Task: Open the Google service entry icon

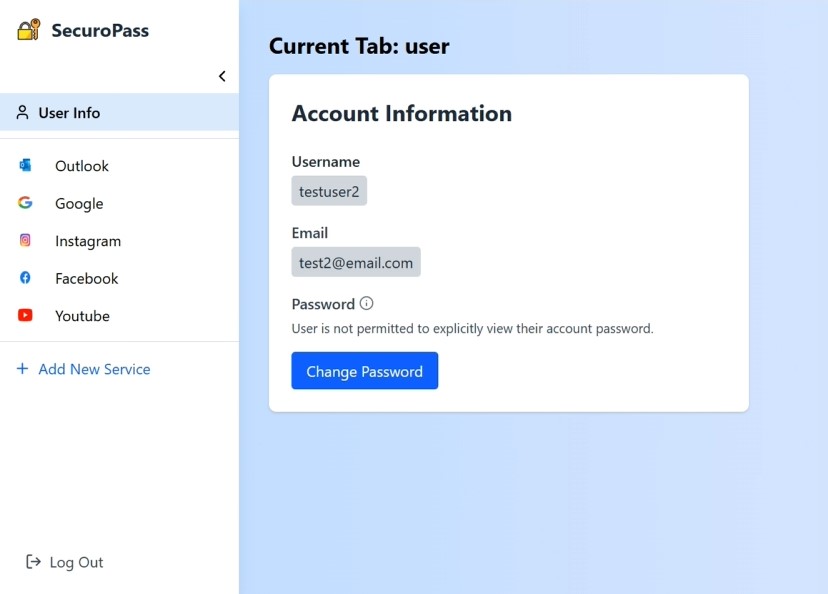Action: (24, 203)
